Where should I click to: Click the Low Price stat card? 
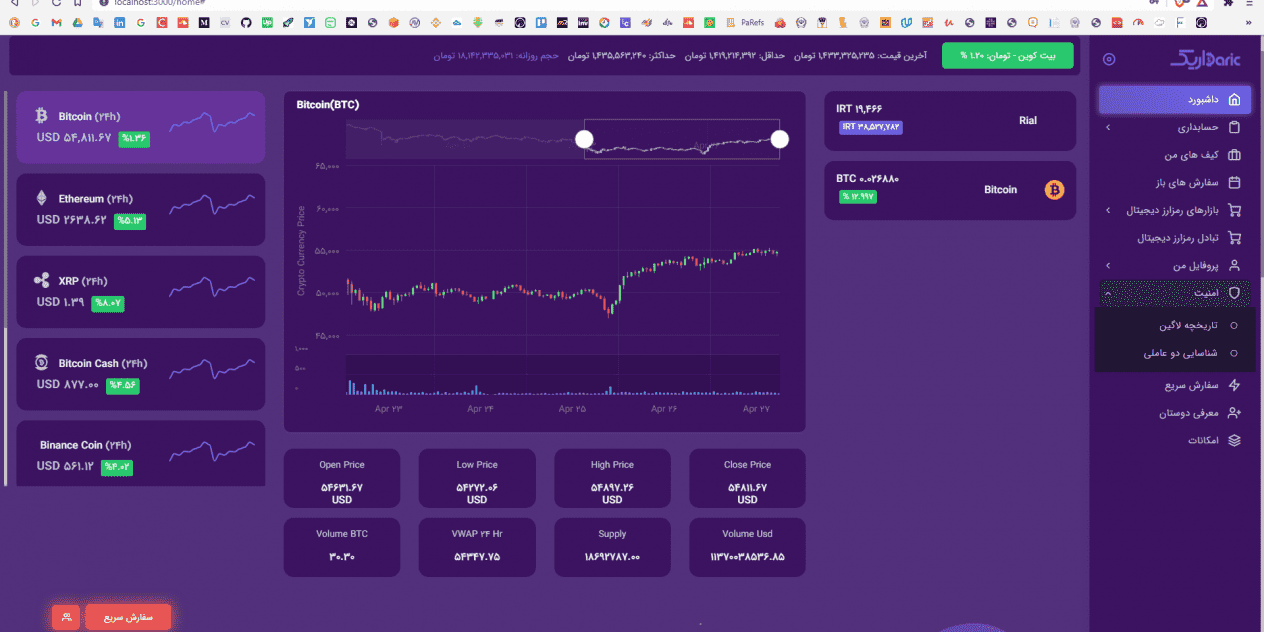point(477,478)
